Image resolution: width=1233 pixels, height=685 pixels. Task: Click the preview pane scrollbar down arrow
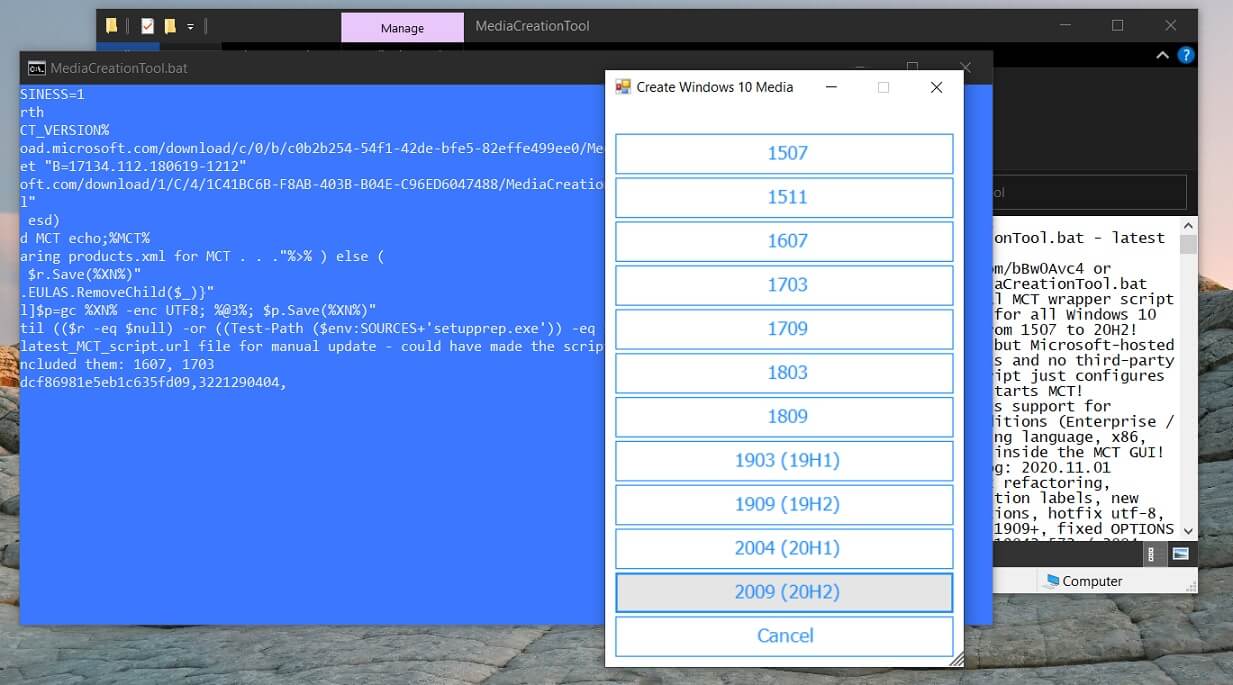1188,530
